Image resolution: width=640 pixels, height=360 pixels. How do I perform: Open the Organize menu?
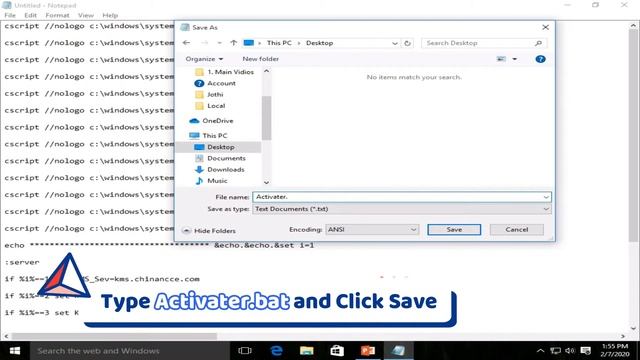(x=204, y=59)
